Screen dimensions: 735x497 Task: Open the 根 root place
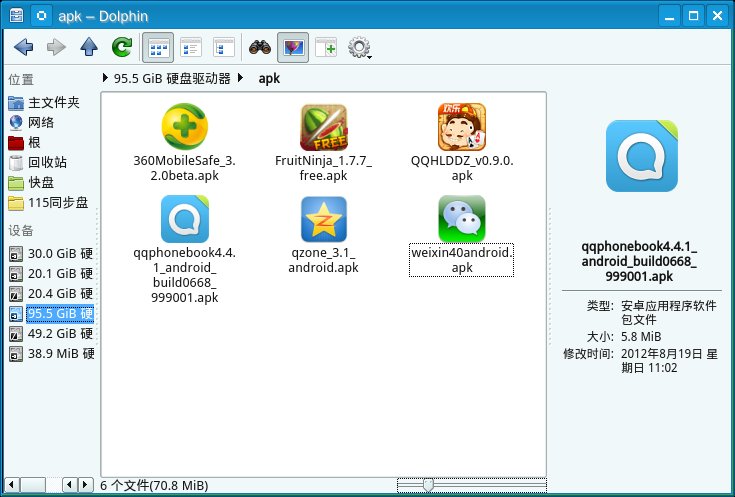point(24,143)
